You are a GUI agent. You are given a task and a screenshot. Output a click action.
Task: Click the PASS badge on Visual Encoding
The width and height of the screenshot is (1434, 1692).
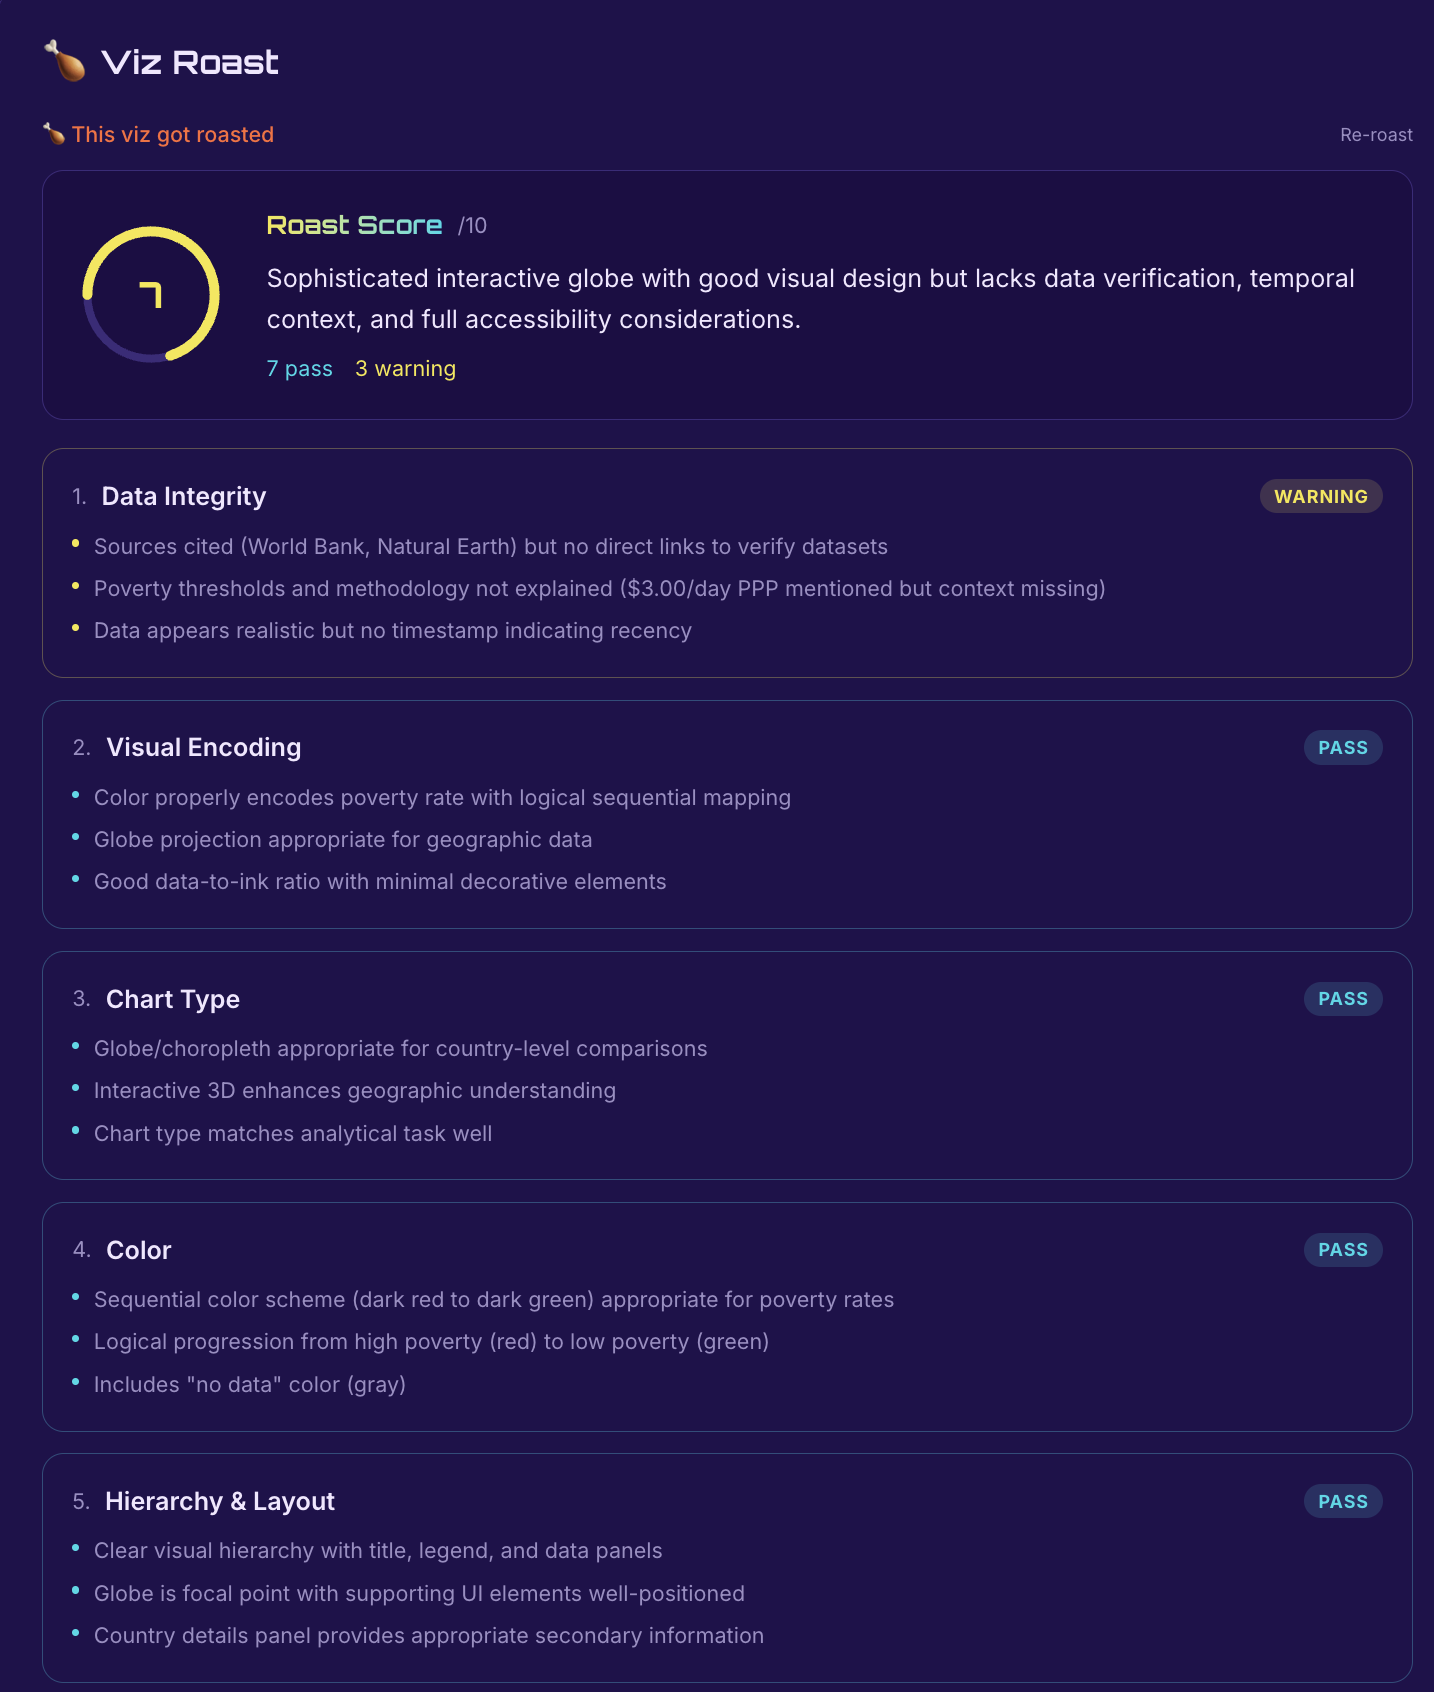1343,748
